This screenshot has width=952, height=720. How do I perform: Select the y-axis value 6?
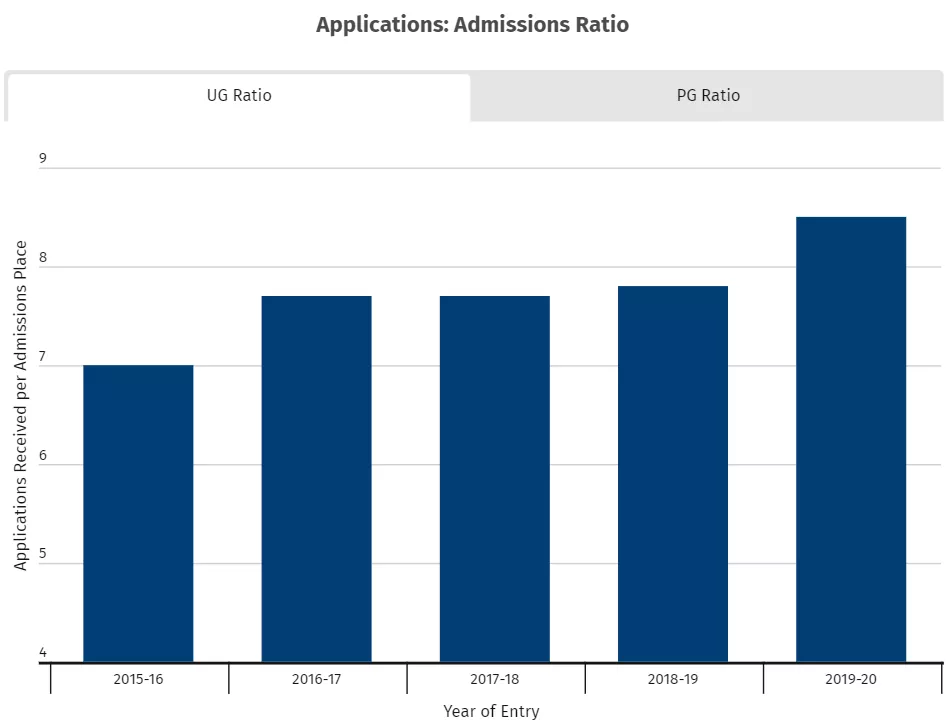(43, 455)
